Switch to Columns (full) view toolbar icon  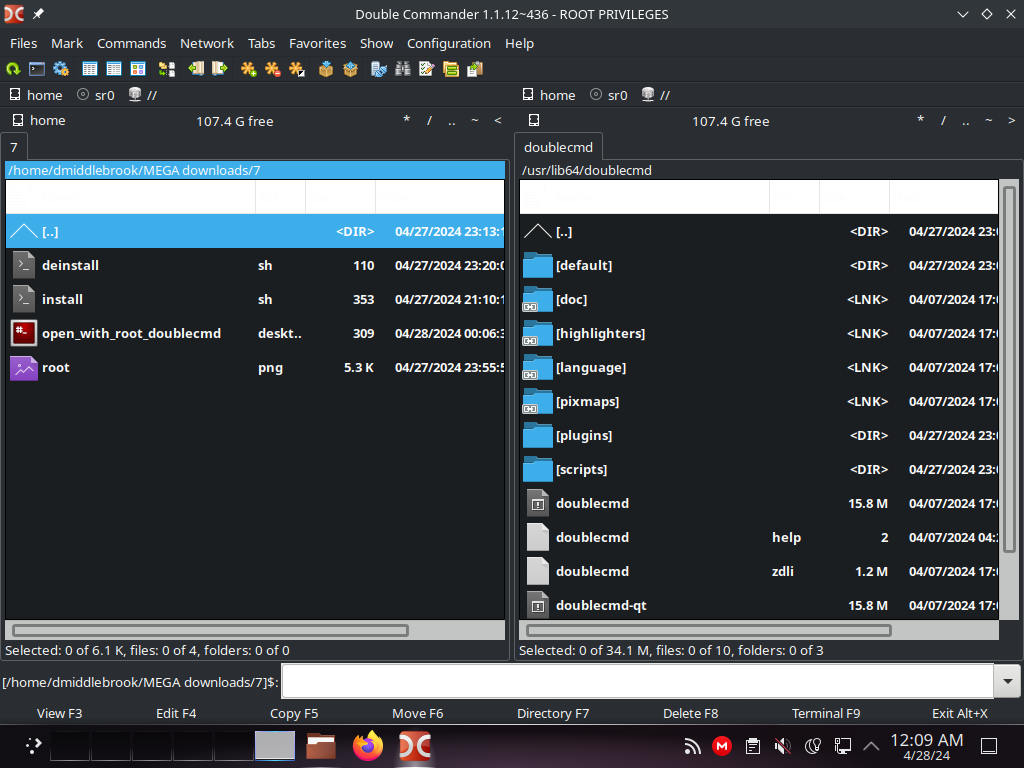114,69
